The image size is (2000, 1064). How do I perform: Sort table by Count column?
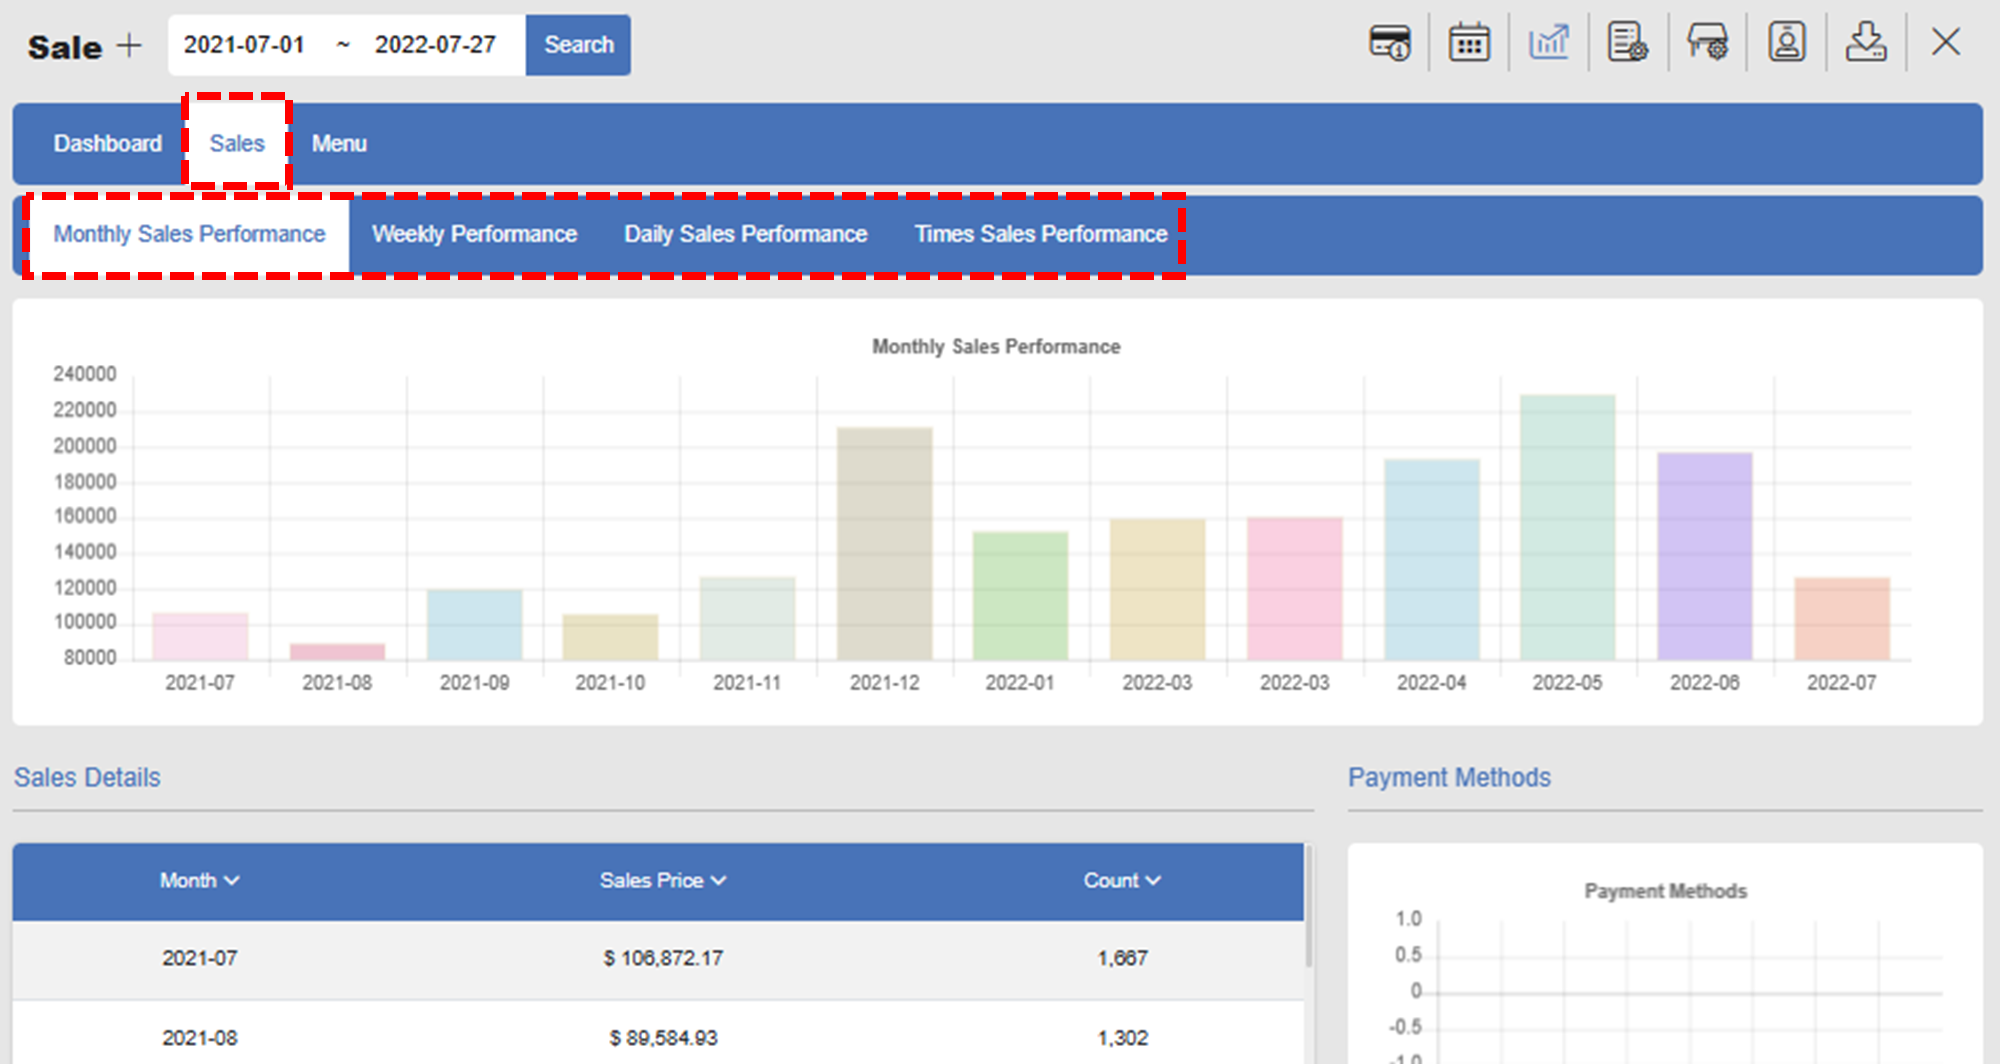[x=1122, y=880]
